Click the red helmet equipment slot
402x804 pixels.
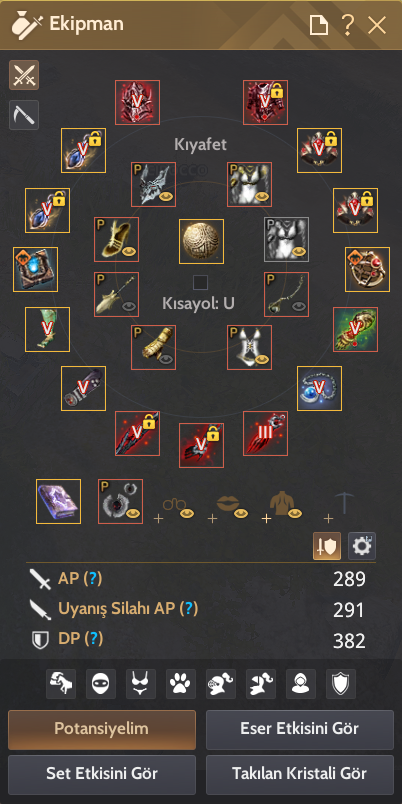point(137,103)
